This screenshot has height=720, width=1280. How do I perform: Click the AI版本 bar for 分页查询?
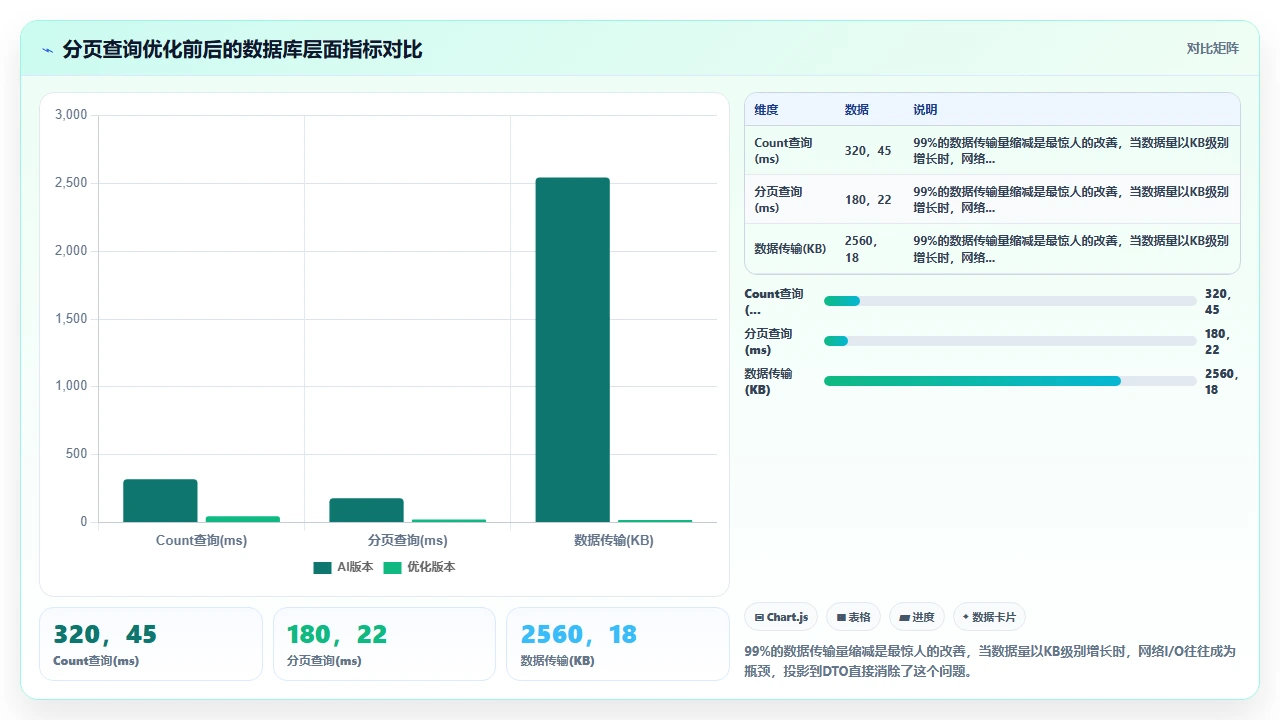pyautogui.click(x=366, y=510)
